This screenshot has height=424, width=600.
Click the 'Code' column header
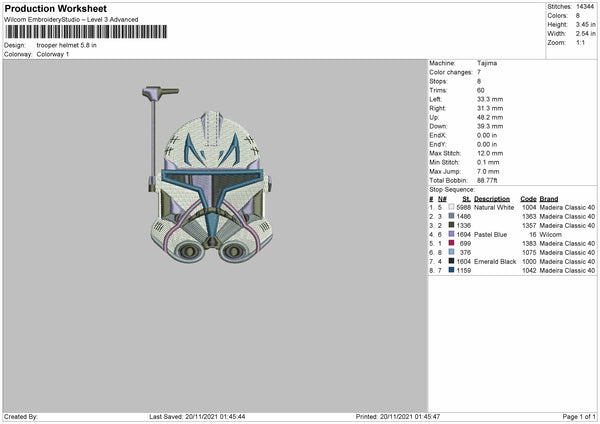(x=528, y=199)
